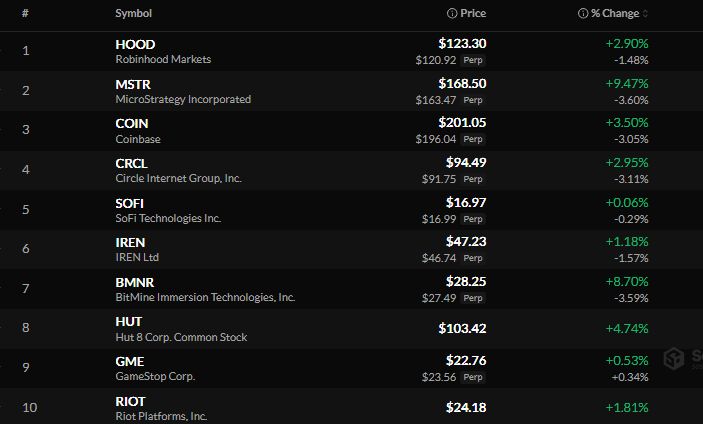Click the COIN Perp badge
The height and width of the screenshot is (424, 703).
pos(473,139)
